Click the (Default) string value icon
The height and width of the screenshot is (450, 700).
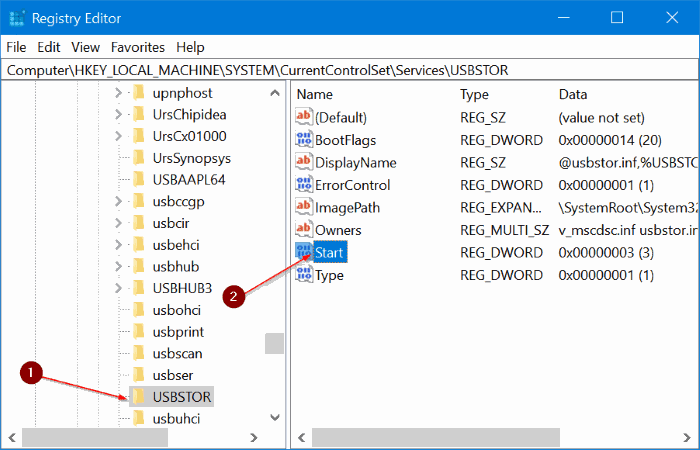[304, 117]
